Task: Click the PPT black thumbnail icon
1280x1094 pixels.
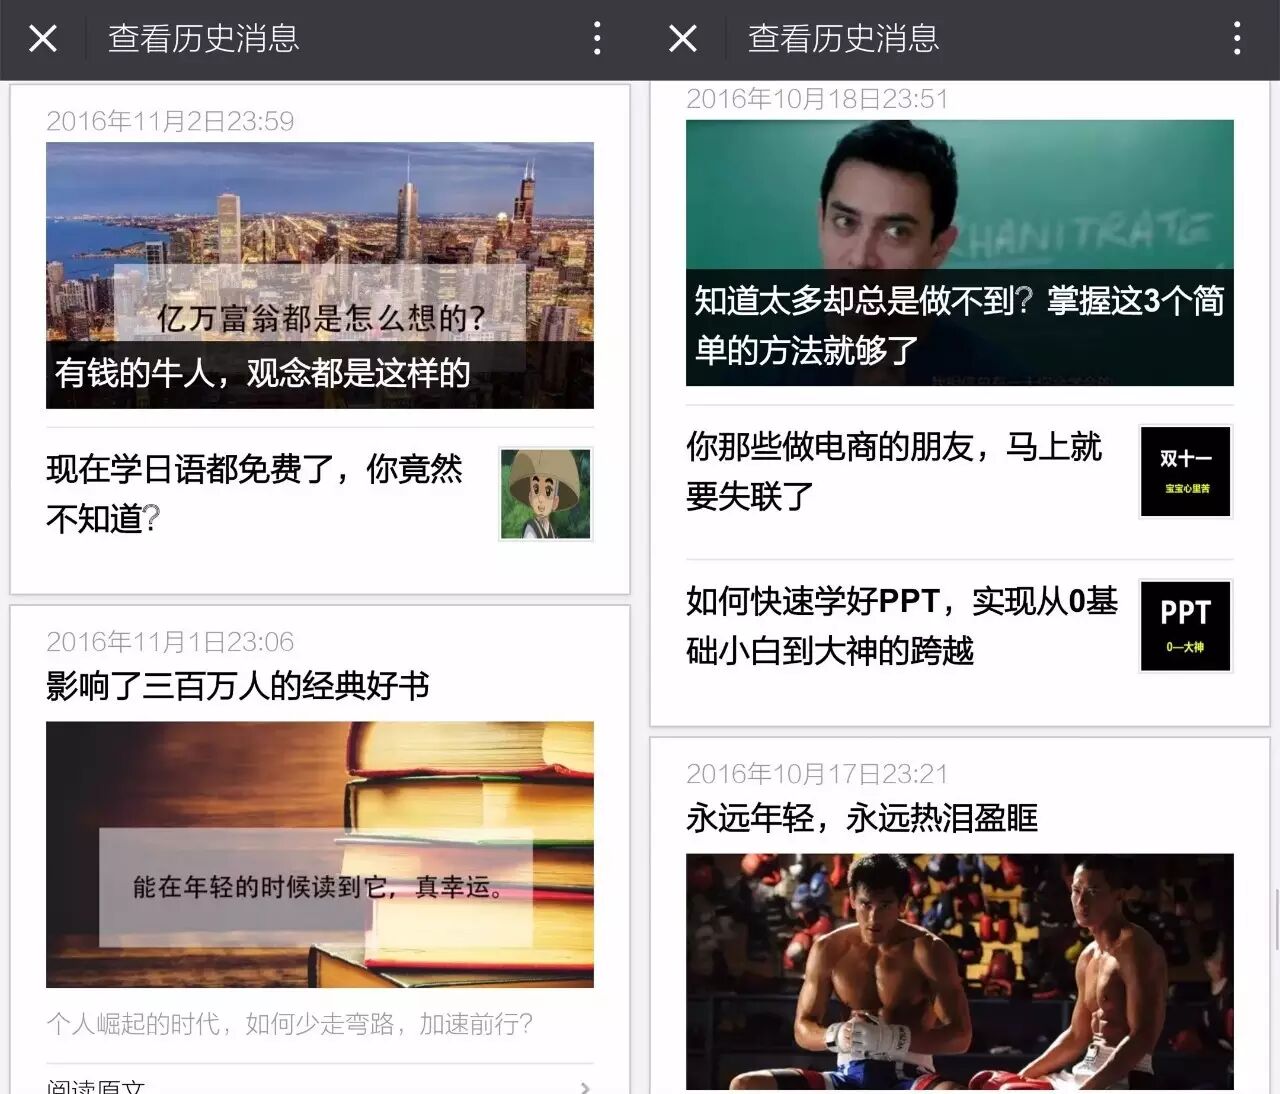Action: click(x=1185, y=626)
